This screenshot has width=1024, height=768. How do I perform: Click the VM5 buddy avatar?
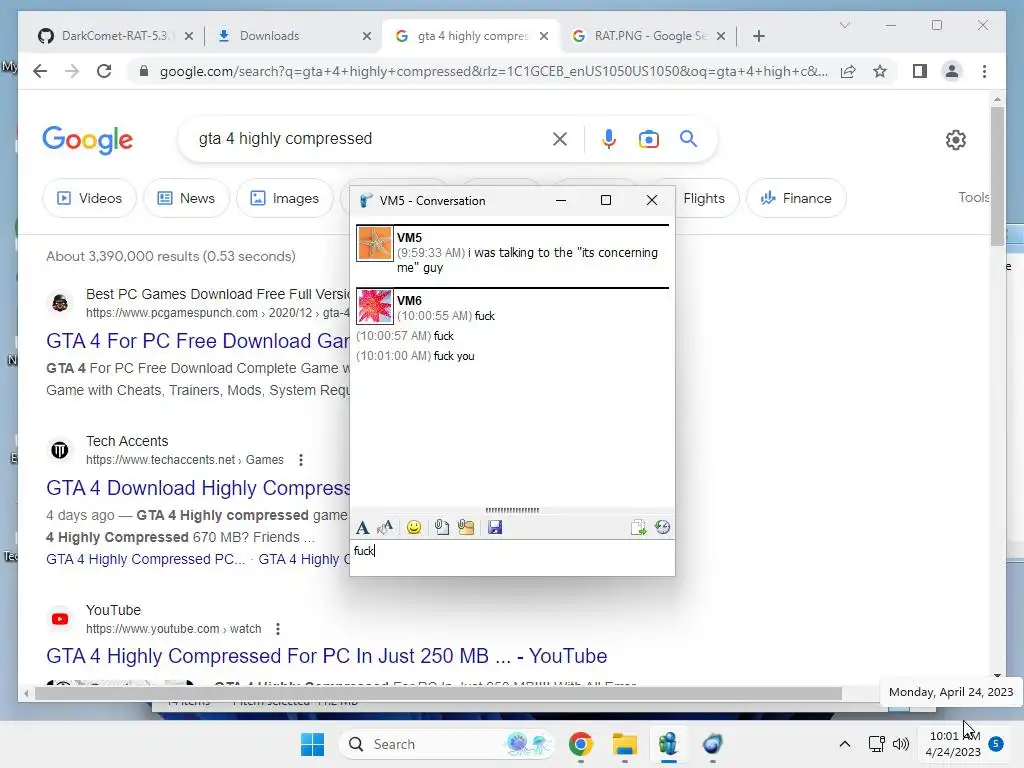[x=375, y=244]
